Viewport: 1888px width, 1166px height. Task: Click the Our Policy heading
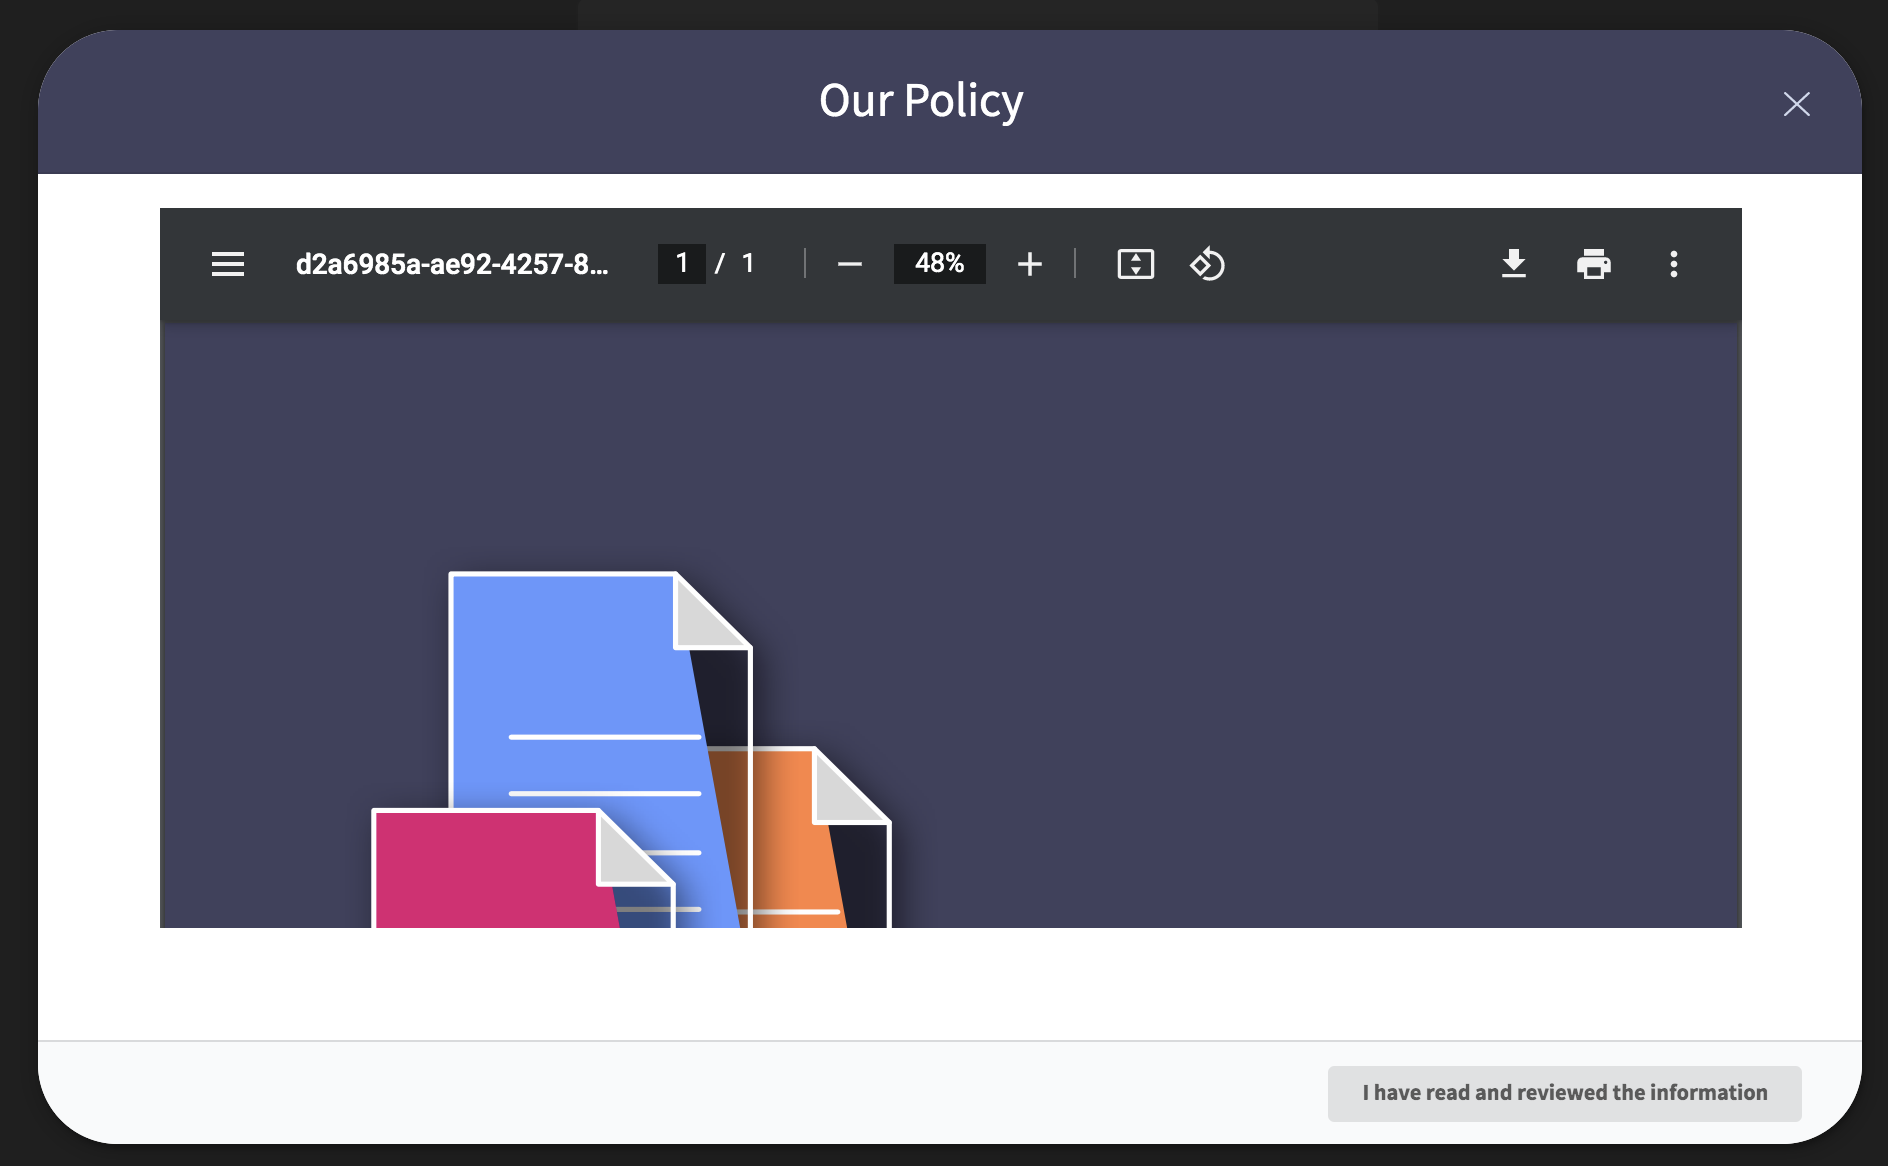[x=921, y=101]
